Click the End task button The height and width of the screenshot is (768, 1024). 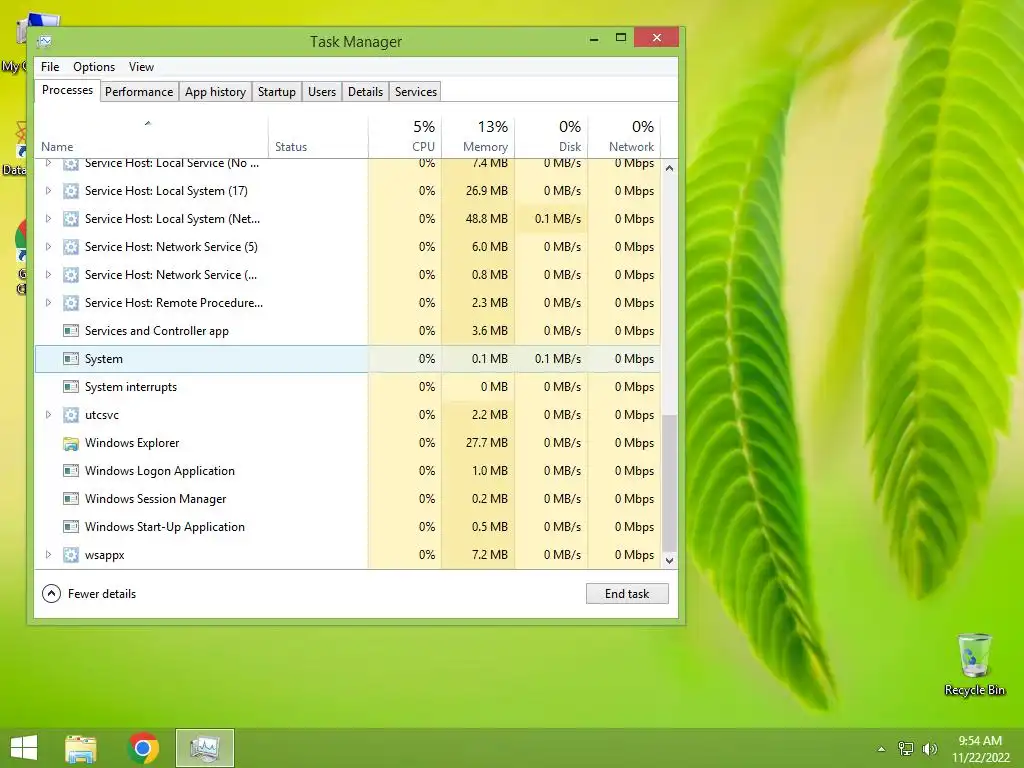pos(627,594)
